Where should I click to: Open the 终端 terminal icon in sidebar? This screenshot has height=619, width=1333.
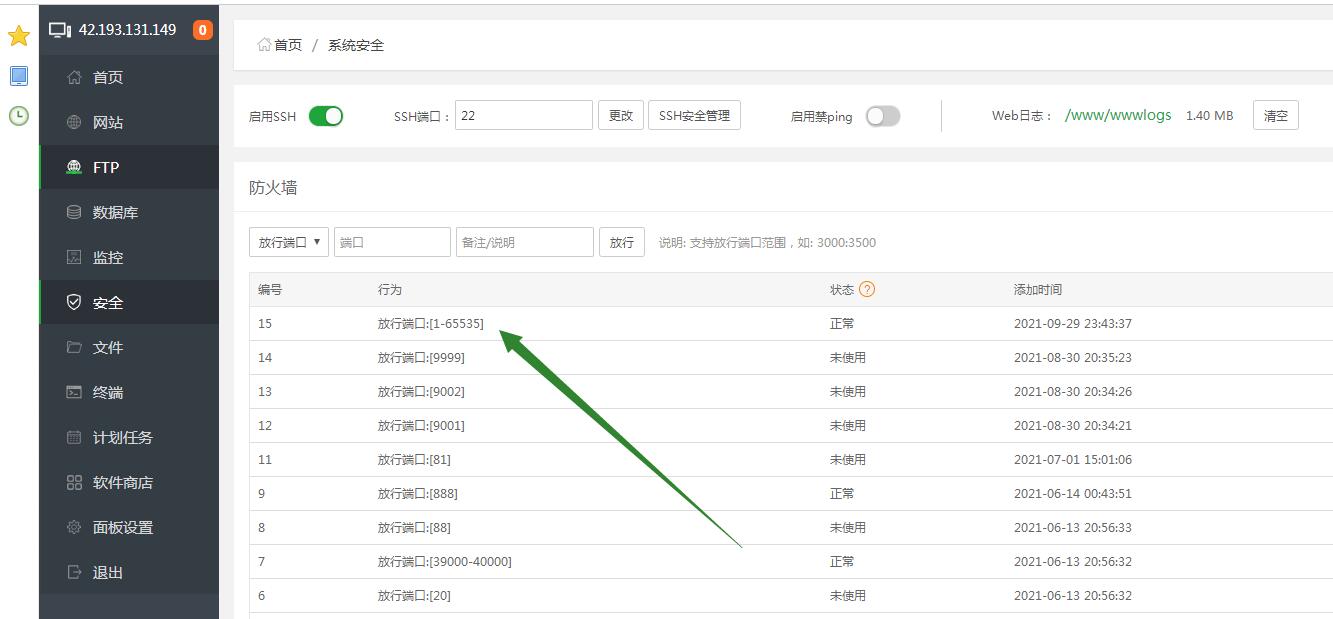74,392
